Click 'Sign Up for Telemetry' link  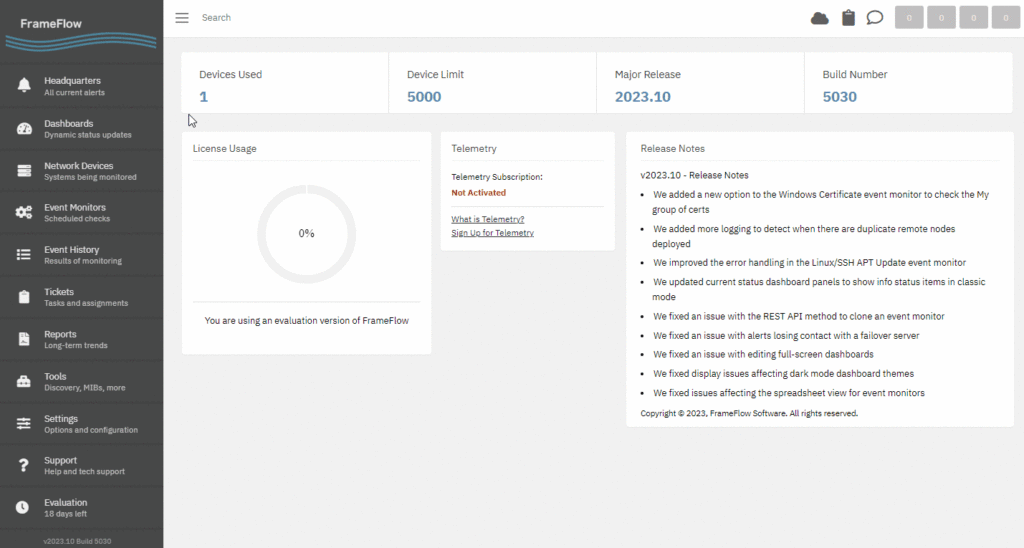click(x=492, y=233)
